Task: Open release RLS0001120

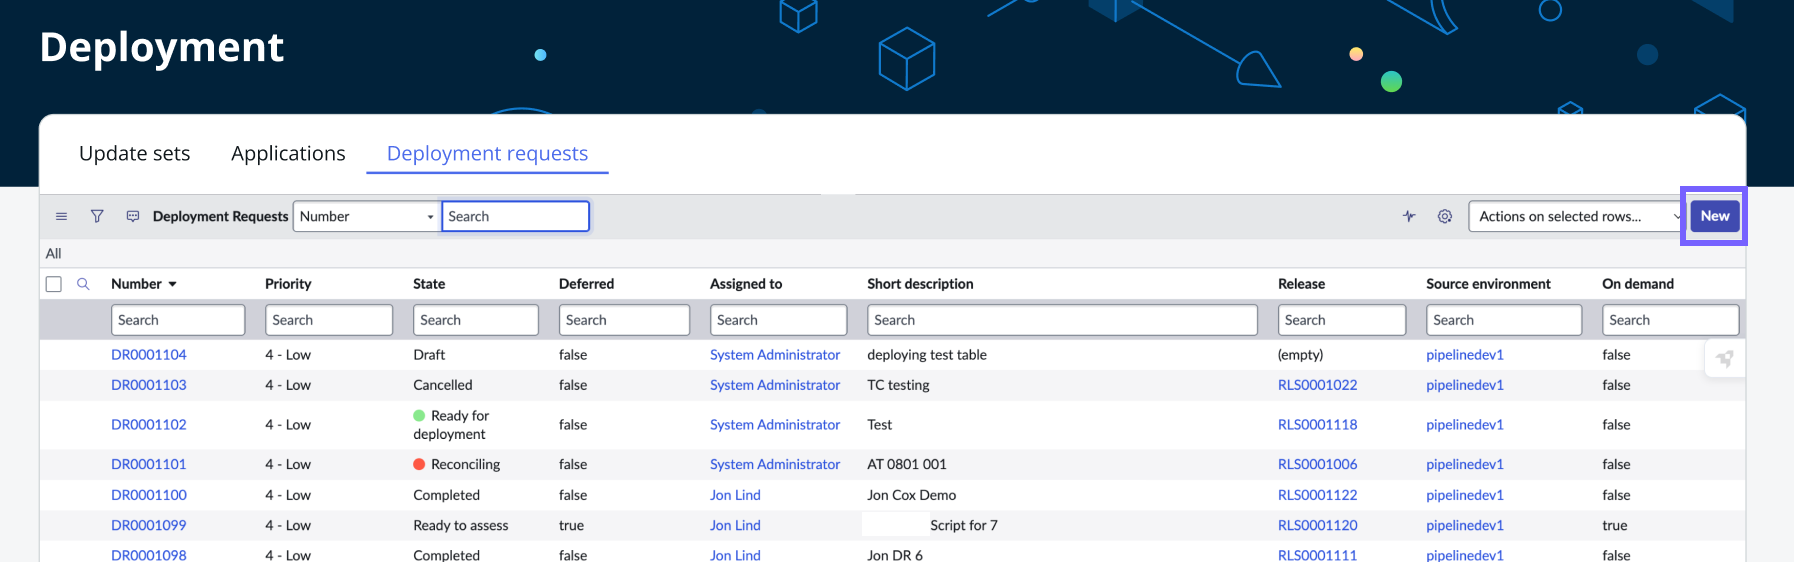Action: (1317, 525)
